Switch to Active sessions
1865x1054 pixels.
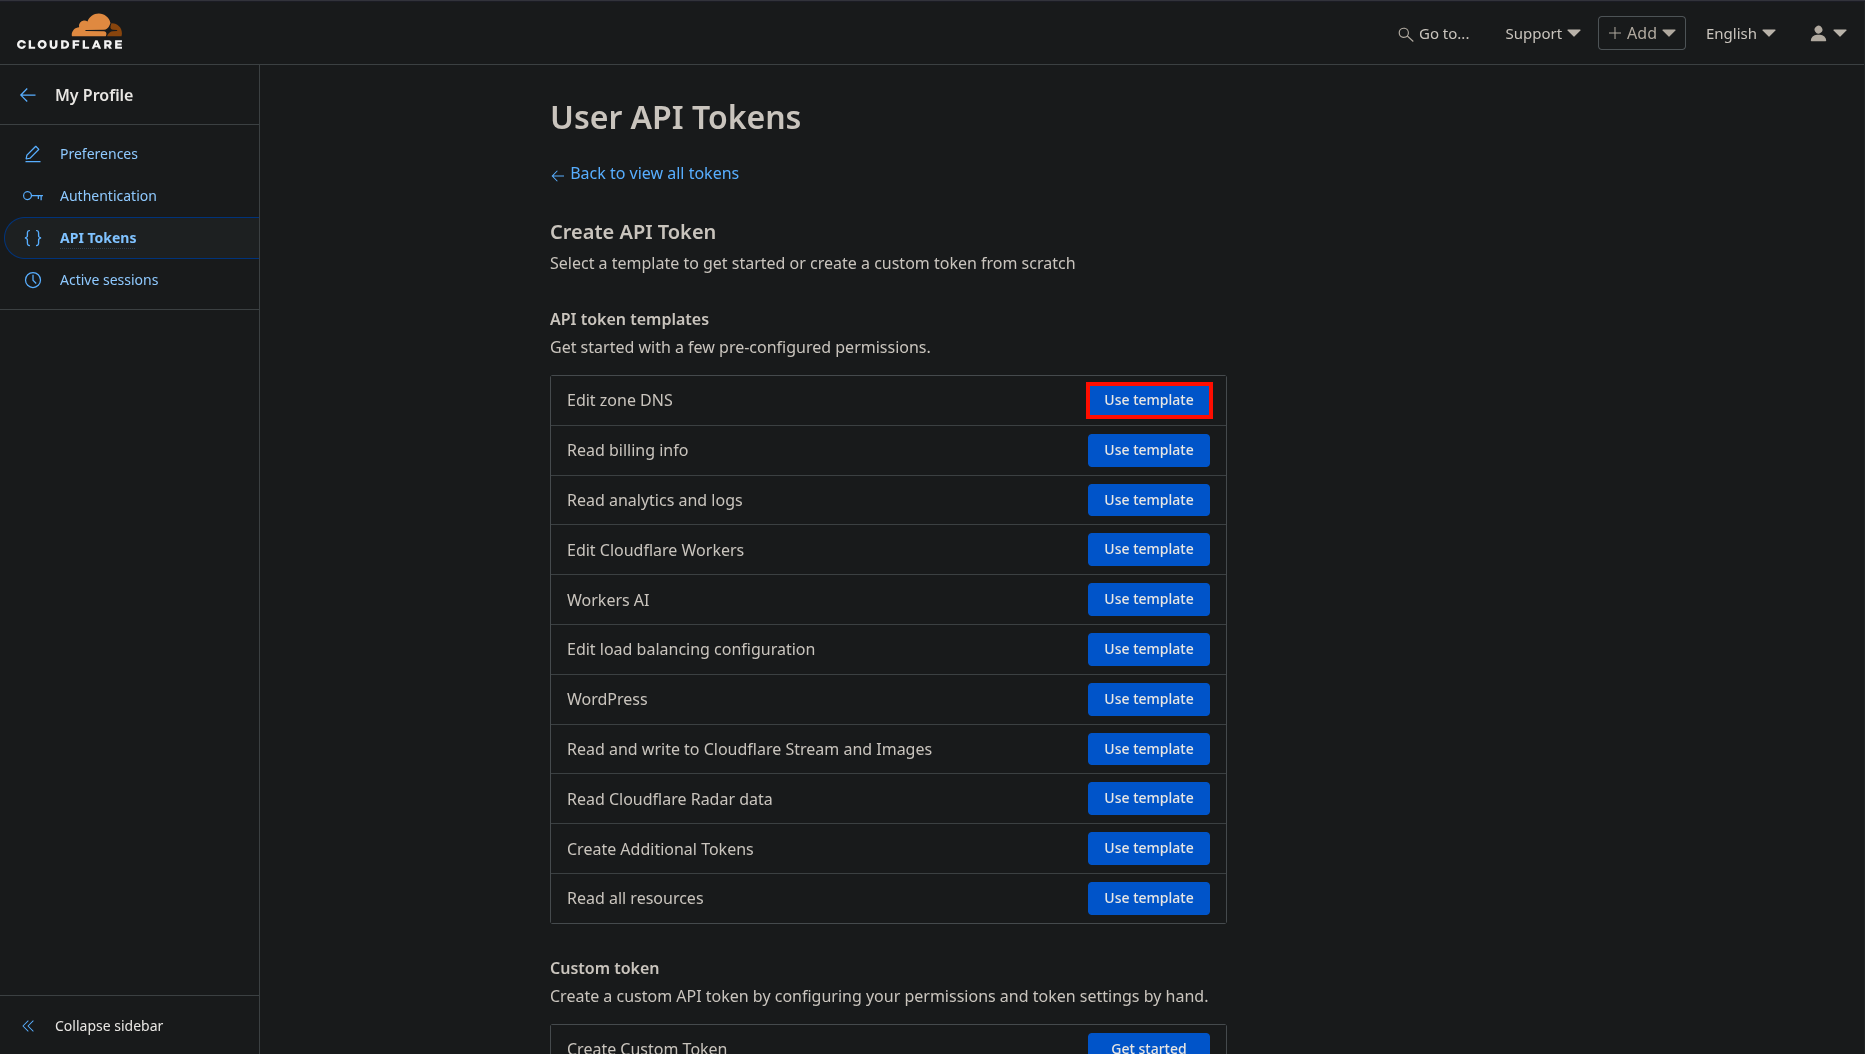[109, 280]
